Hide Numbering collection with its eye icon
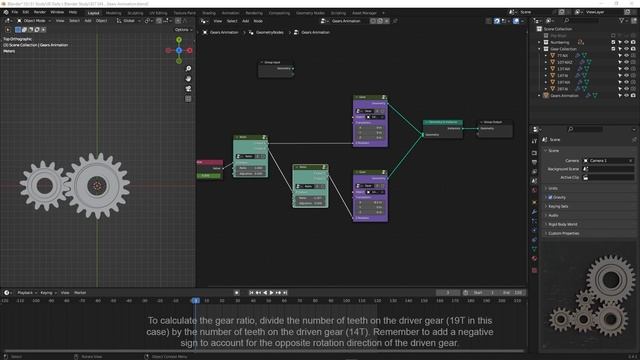This screenshot has height=360, width=640. tap(627, 42)
